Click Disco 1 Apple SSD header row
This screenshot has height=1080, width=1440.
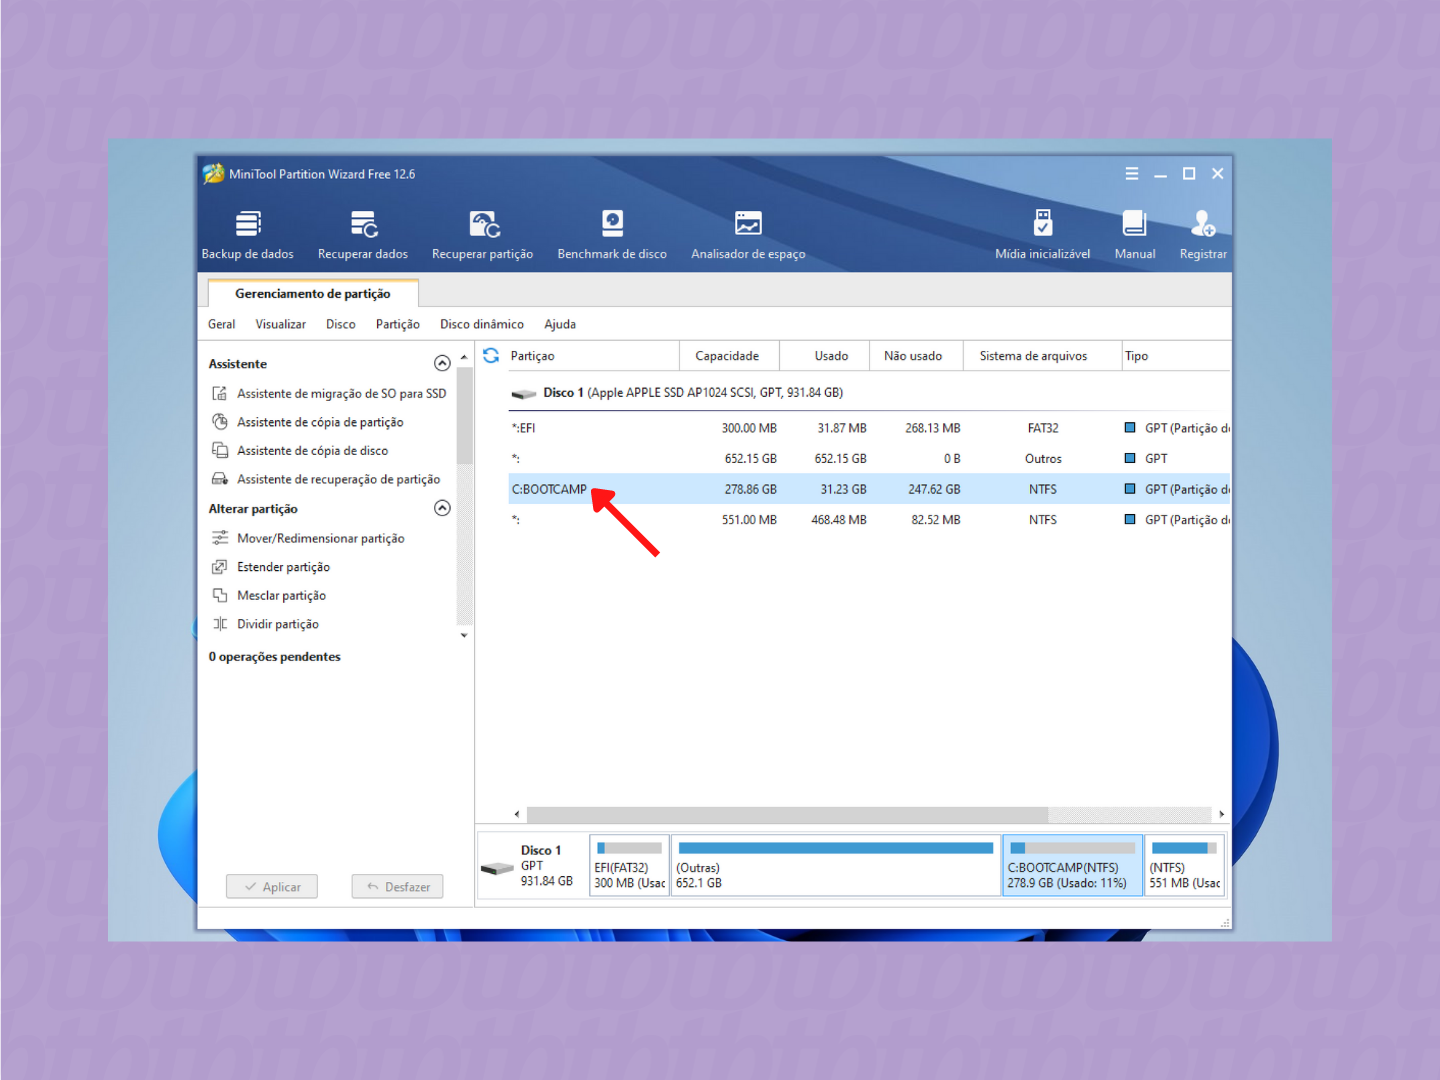pos(869,393)
